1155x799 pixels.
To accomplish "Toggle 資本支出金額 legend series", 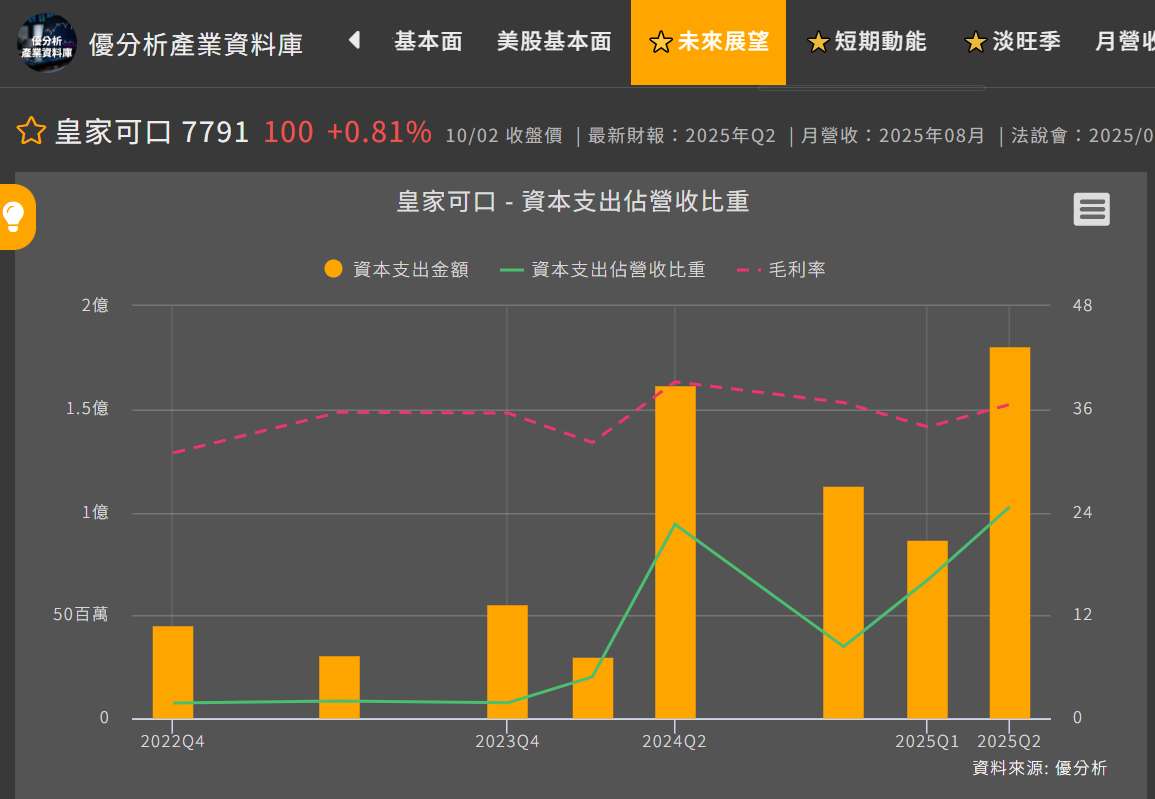I will [396, 269].
